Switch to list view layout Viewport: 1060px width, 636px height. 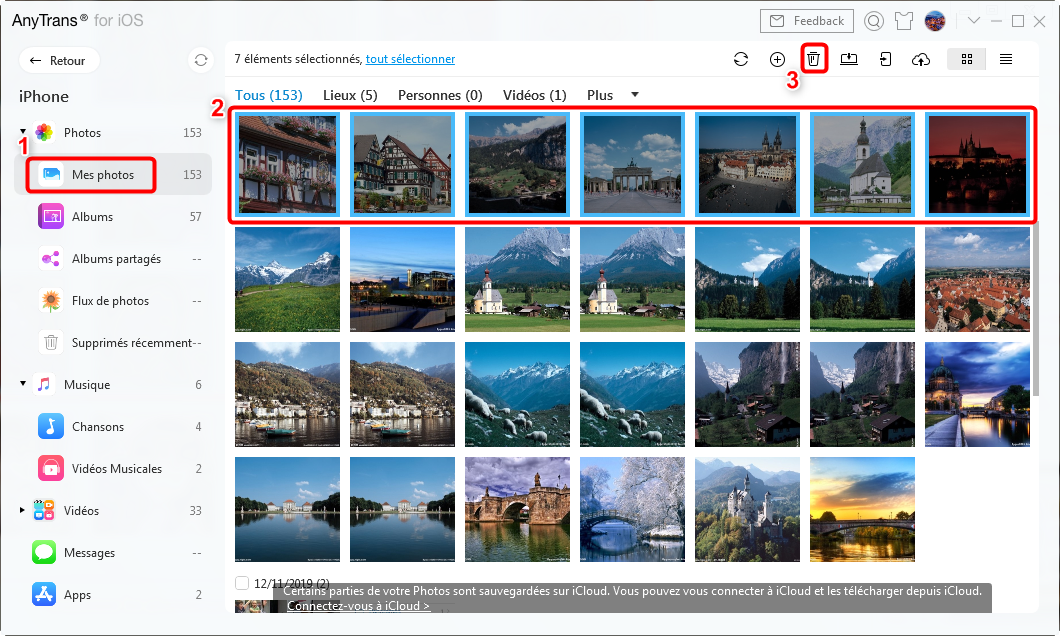pyautogui.click(x=1006, y=59)
